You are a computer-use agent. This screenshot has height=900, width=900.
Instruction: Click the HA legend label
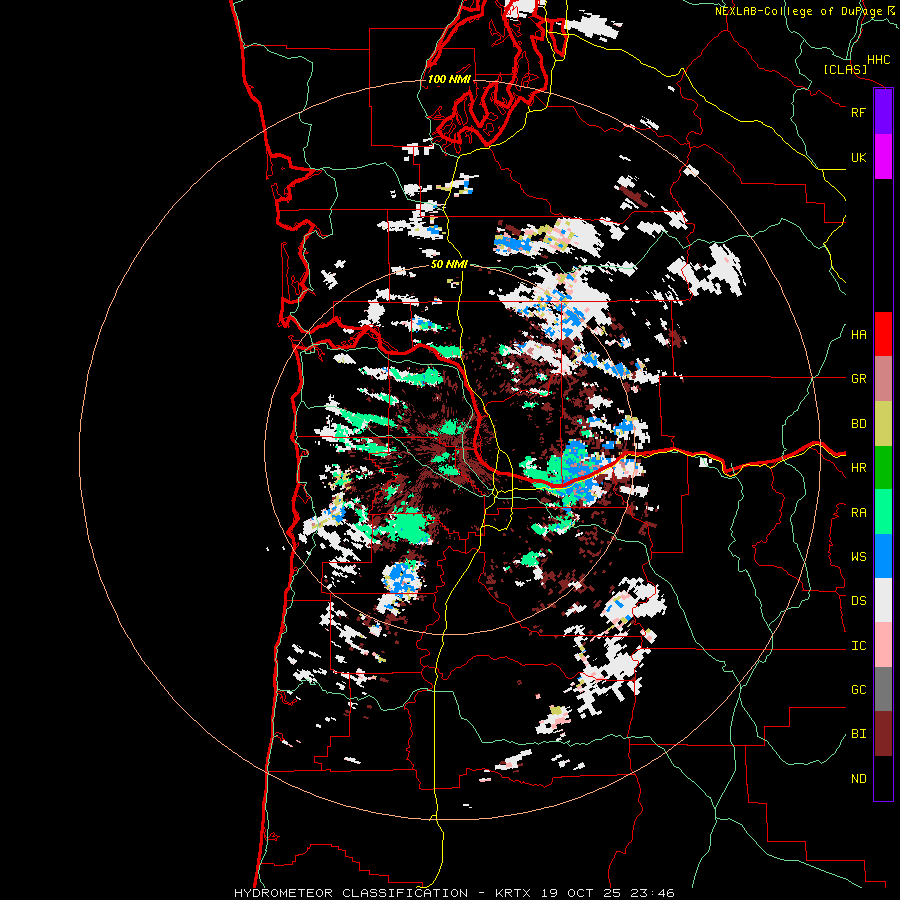858,335
